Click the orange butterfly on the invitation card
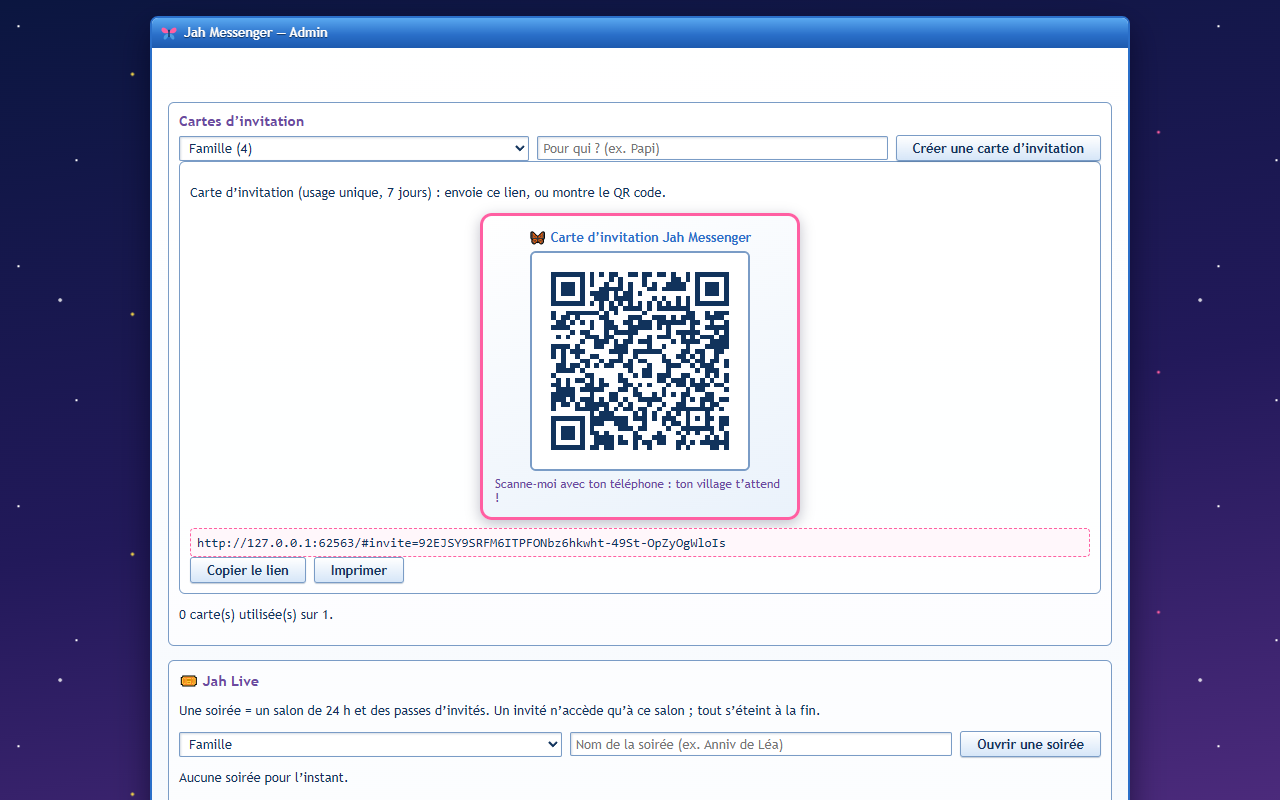Viewport: 1280px width, 800px height. tap(537, 238)
